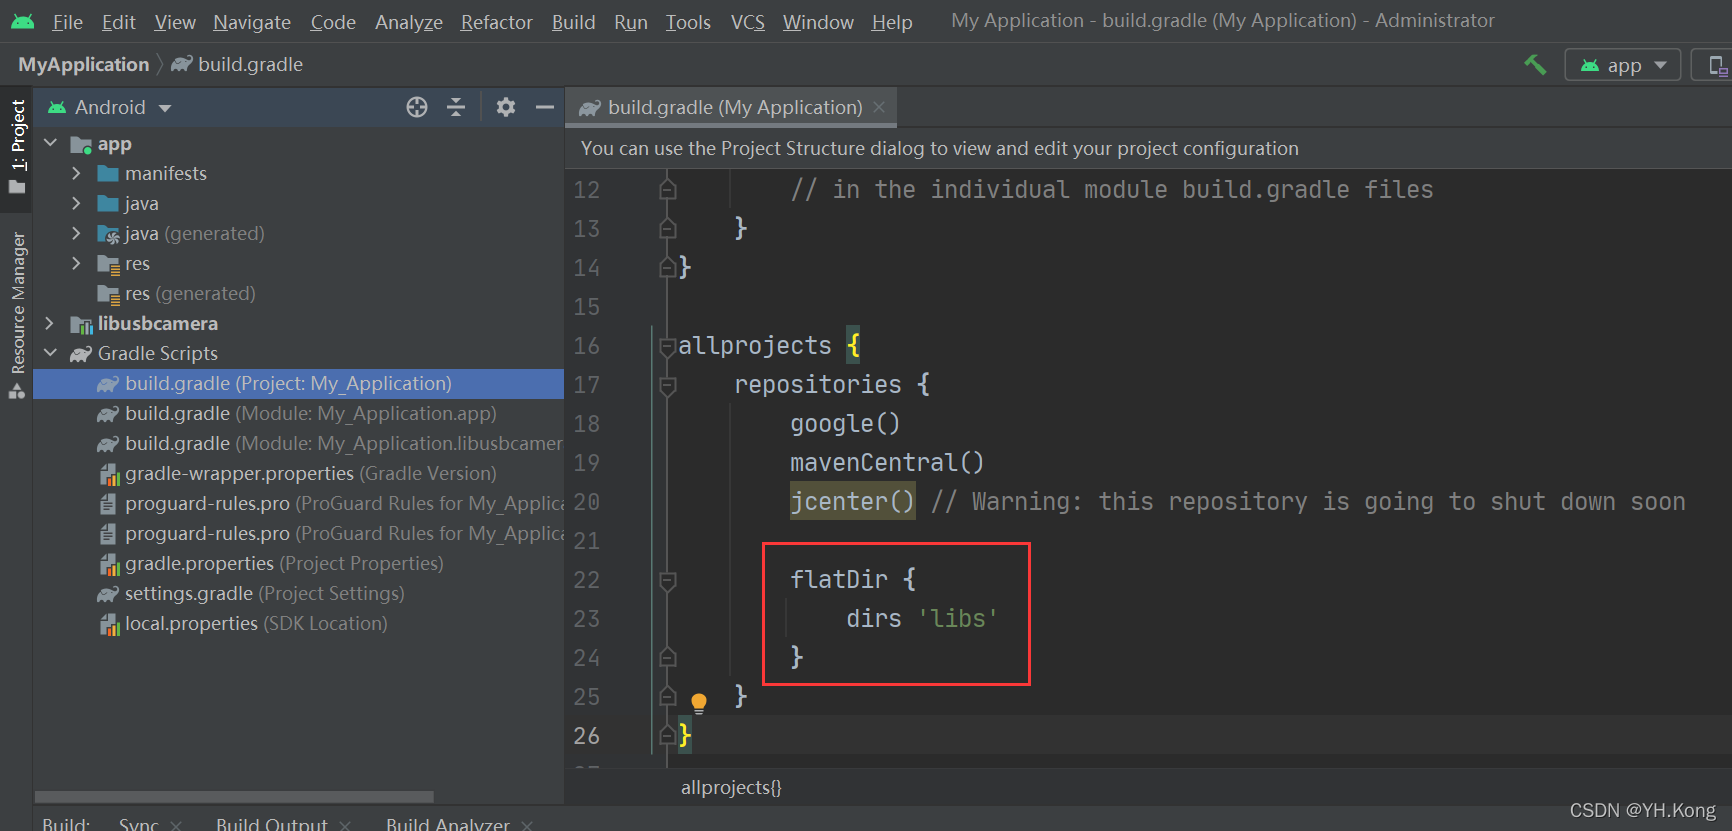Click the mavenCentral() line
1732x831 pixels.
pyautogui.click(x=887, y=463)
